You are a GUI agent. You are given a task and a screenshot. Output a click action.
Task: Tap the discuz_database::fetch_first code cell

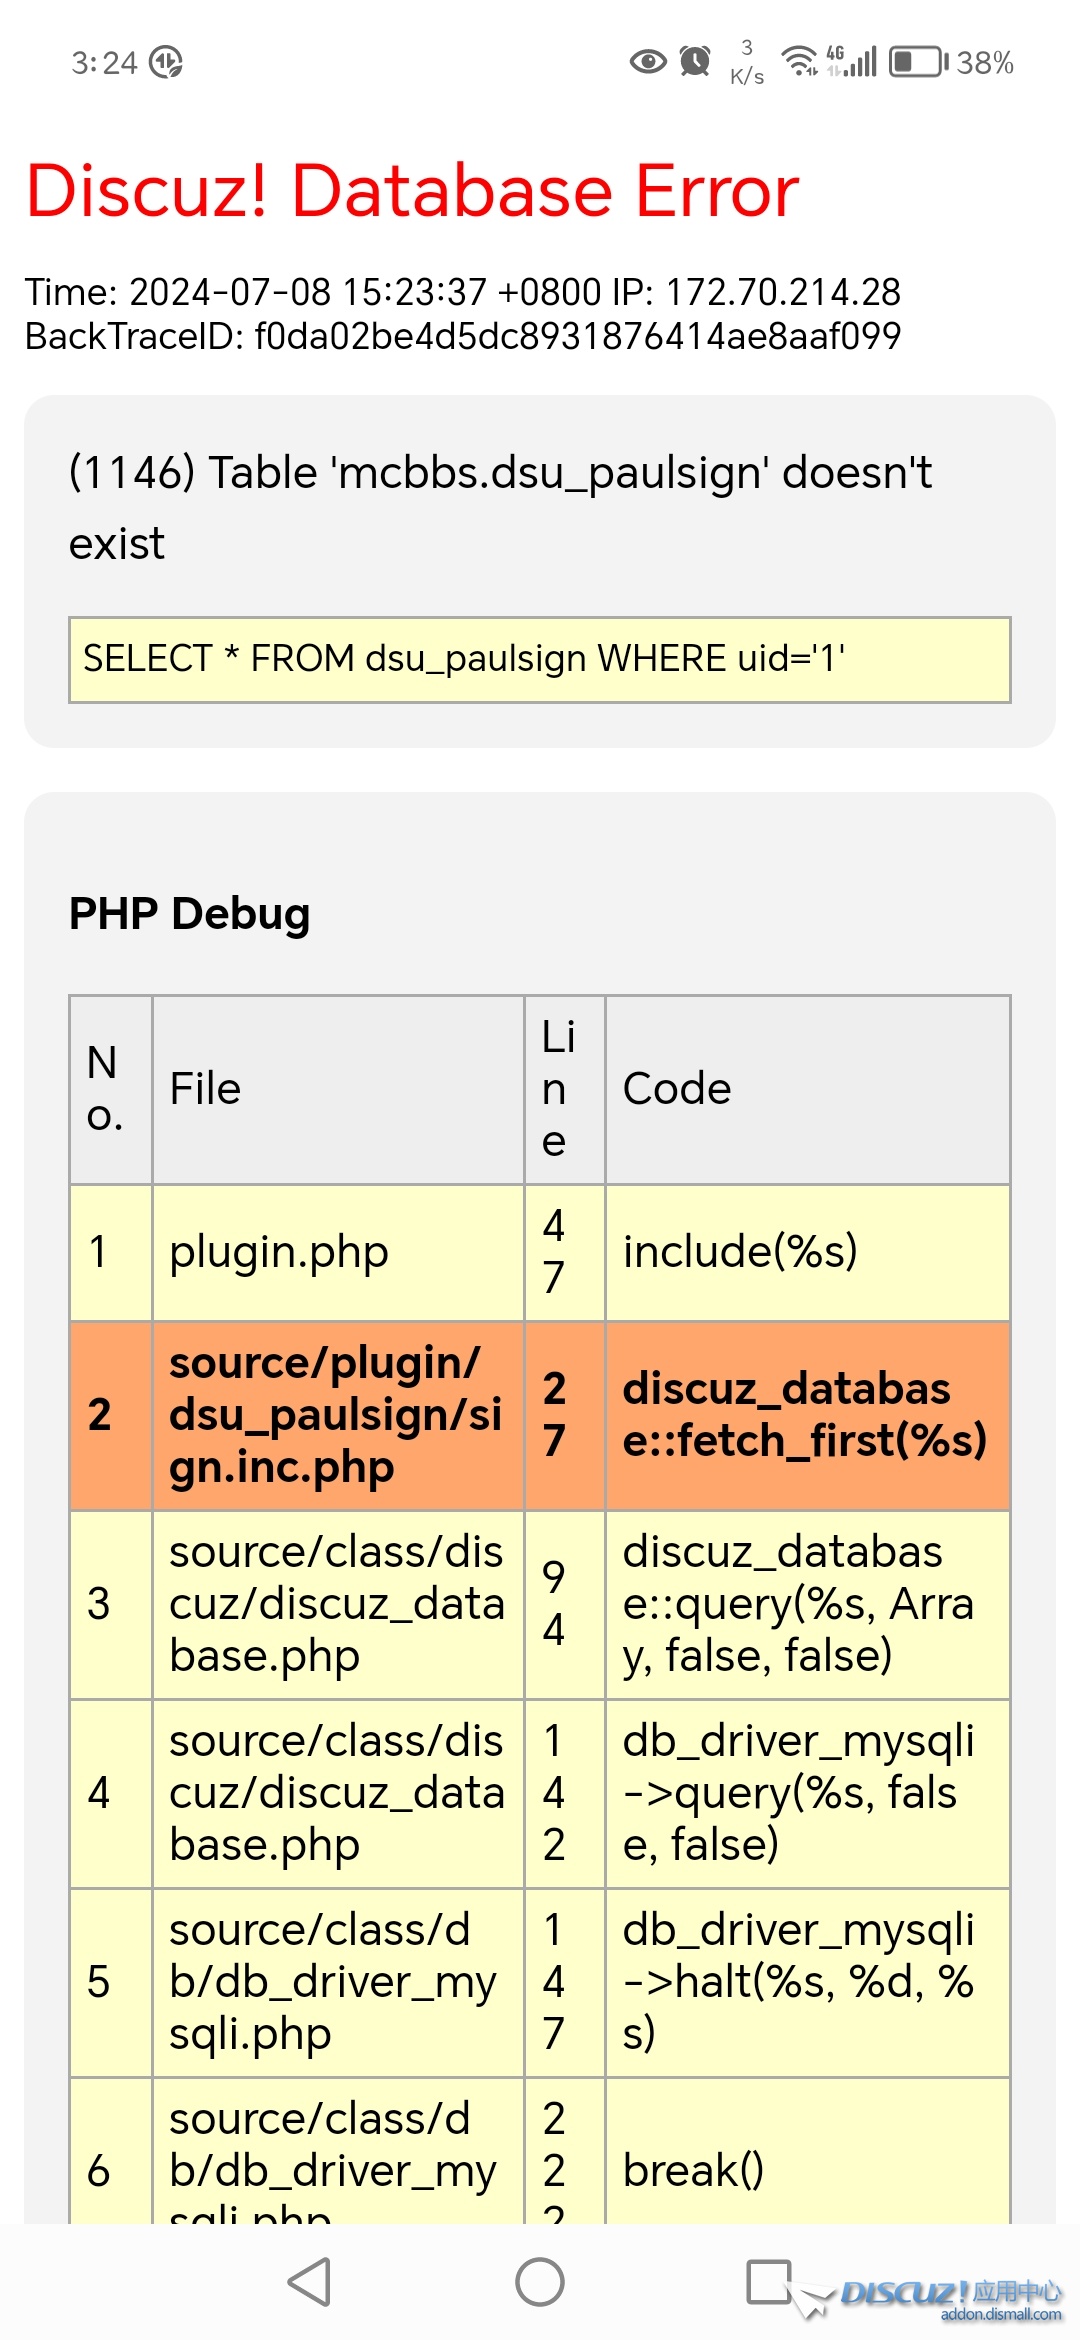click(x=806, y=1415)
